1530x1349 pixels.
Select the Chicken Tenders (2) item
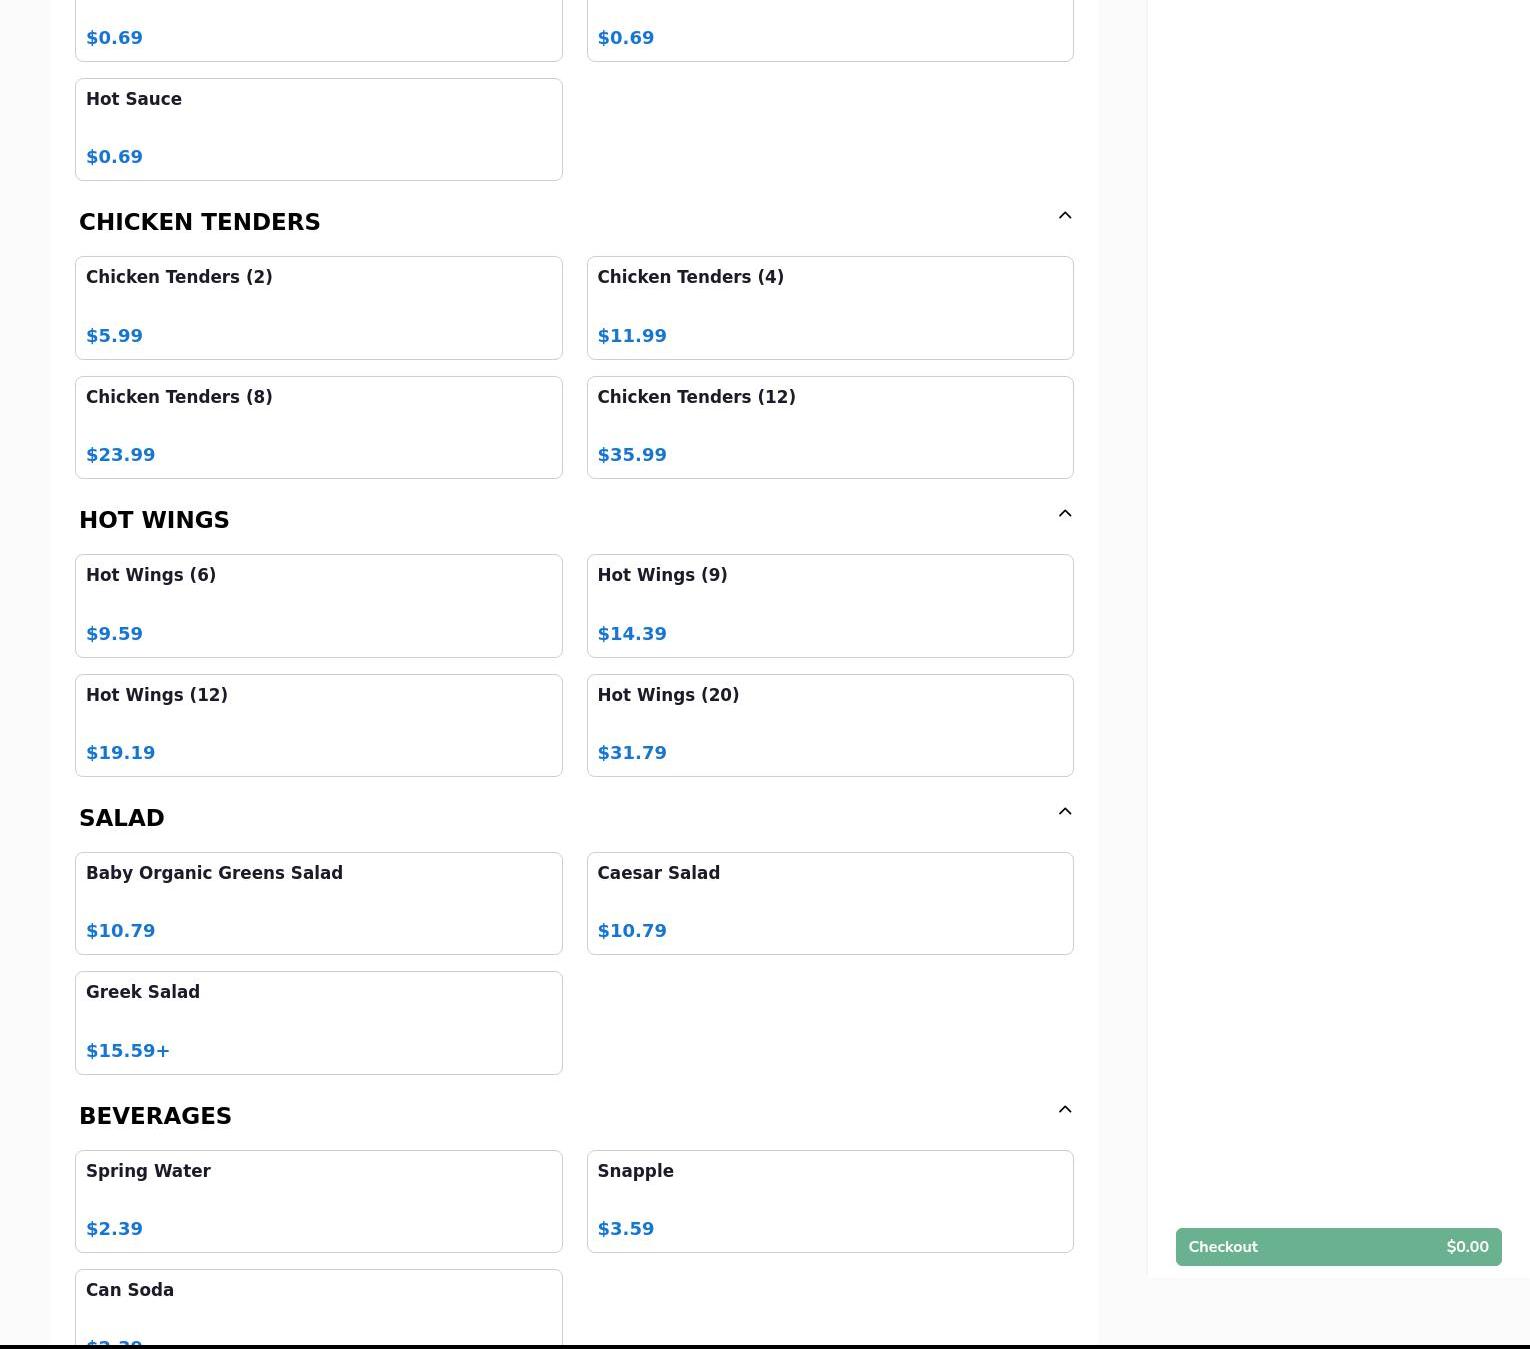[x=319, y=308]
